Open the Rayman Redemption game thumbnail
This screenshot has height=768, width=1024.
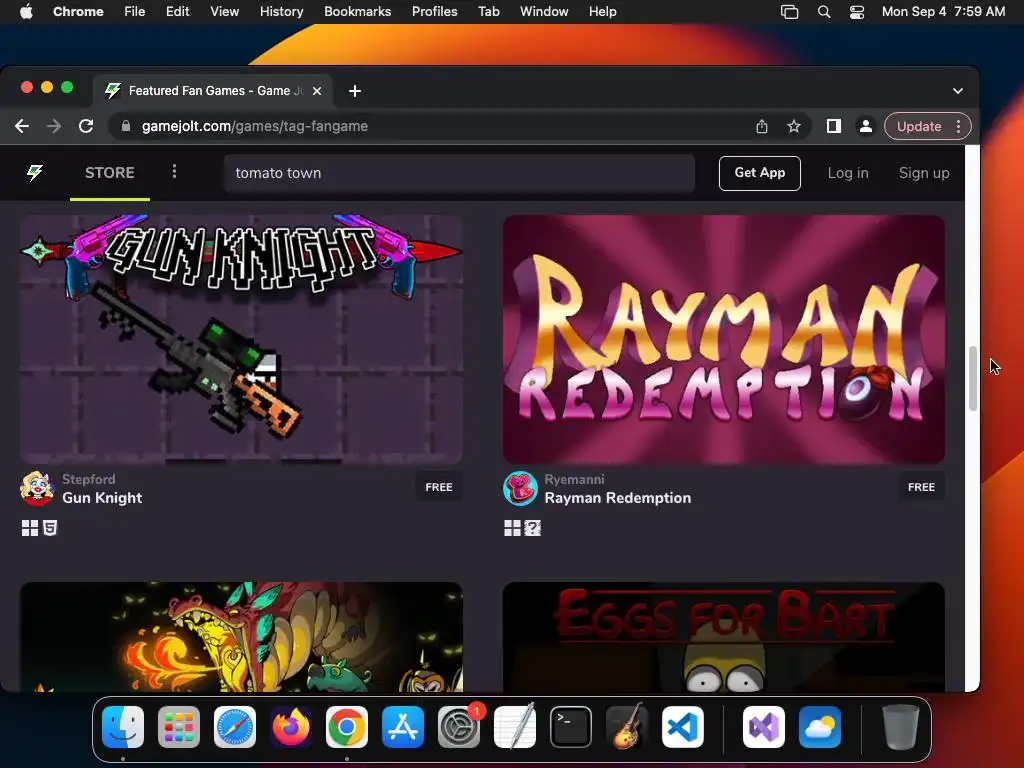724,340
